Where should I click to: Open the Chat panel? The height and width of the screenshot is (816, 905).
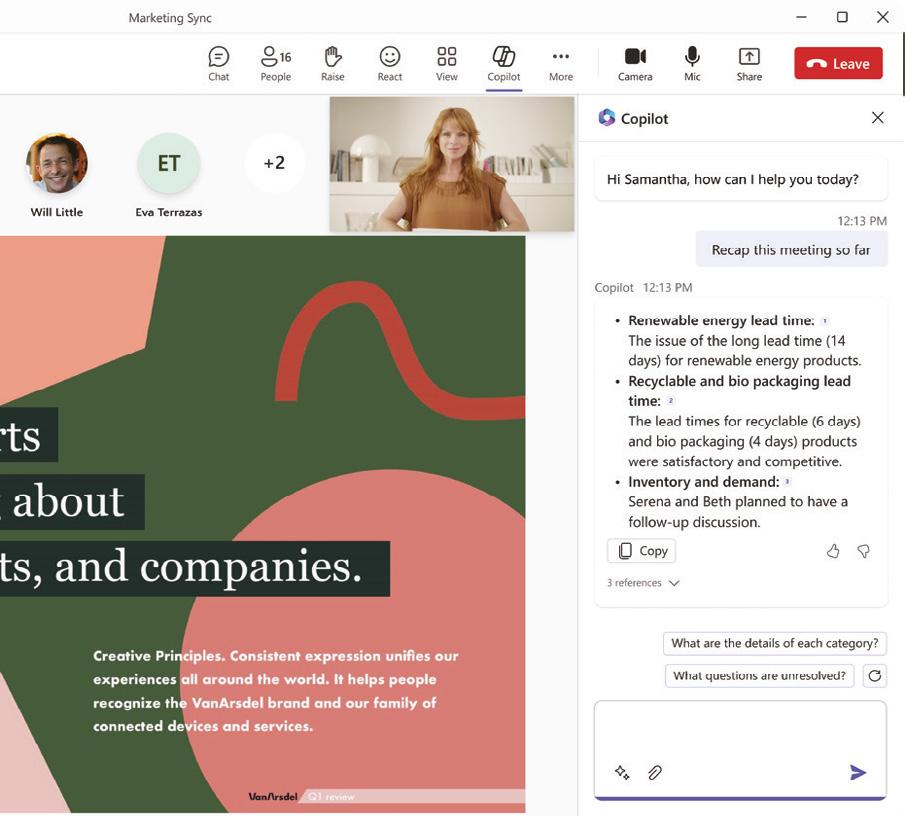pos(219,63)
